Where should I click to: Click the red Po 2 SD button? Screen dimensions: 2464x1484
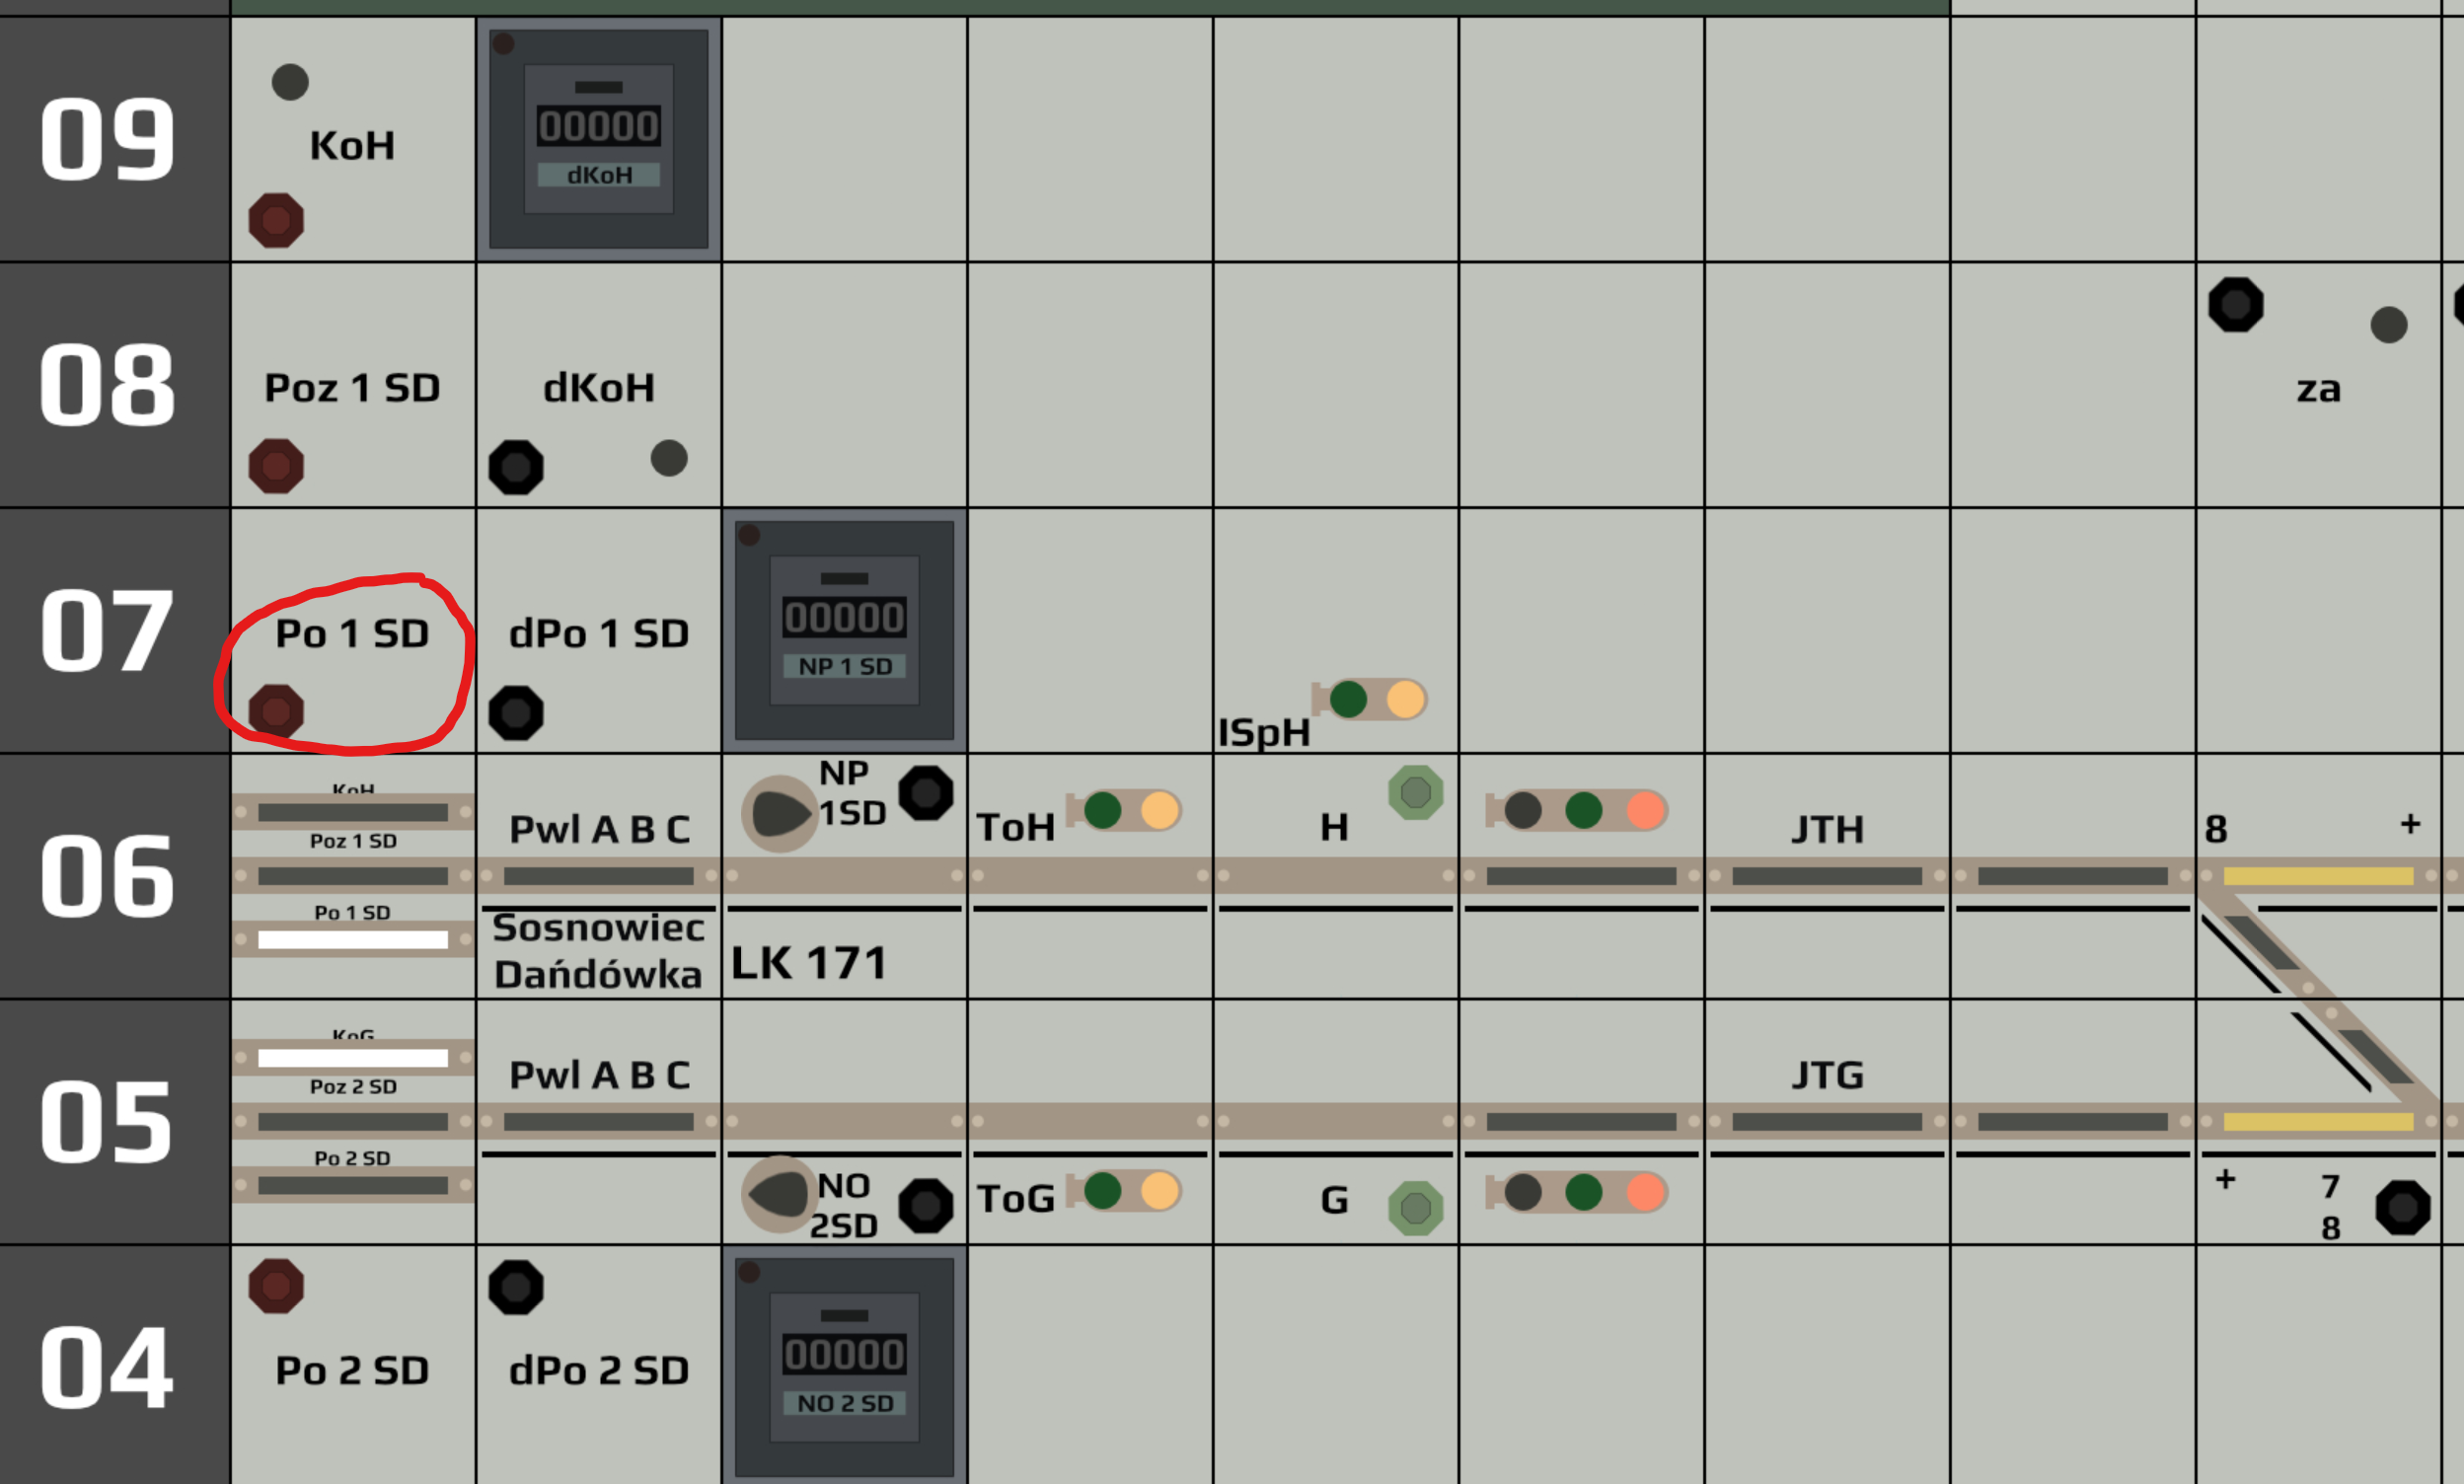tap(276, 1286)
